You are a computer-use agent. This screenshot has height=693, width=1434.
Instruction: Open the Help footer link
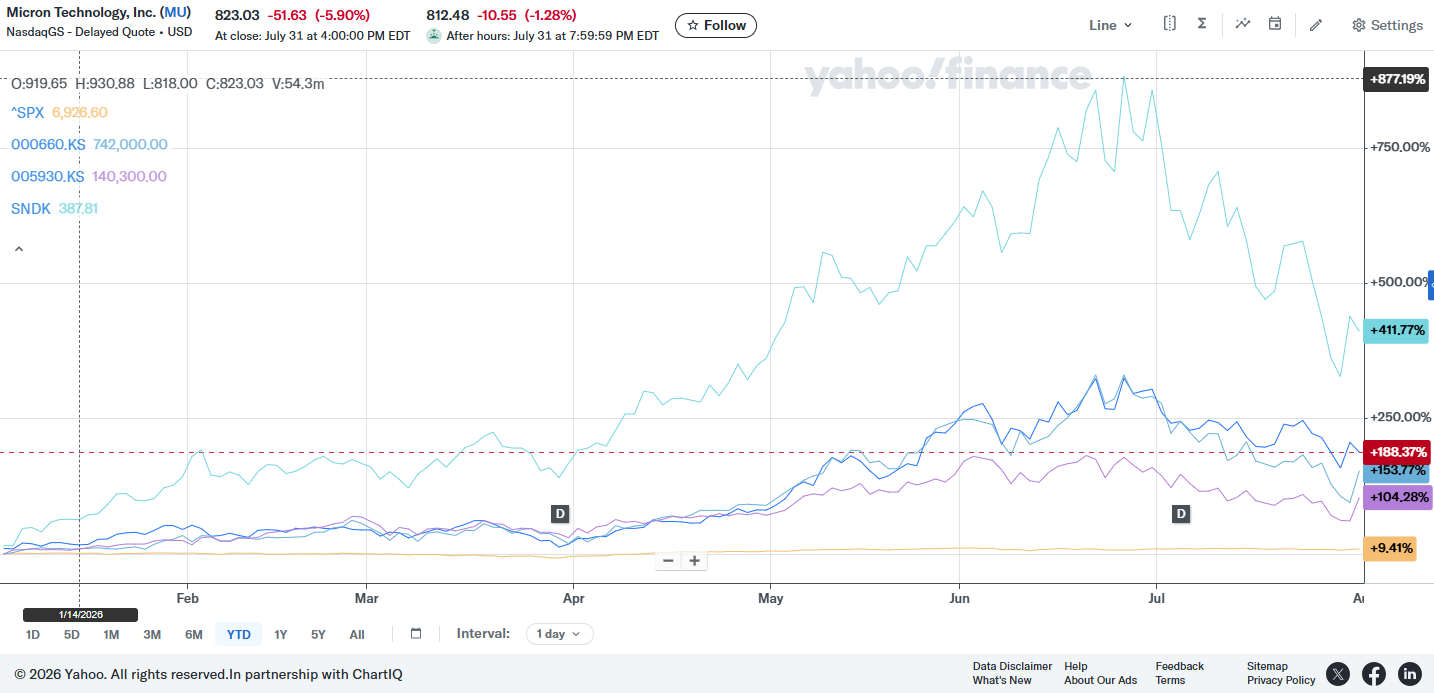pos(1076,666)
